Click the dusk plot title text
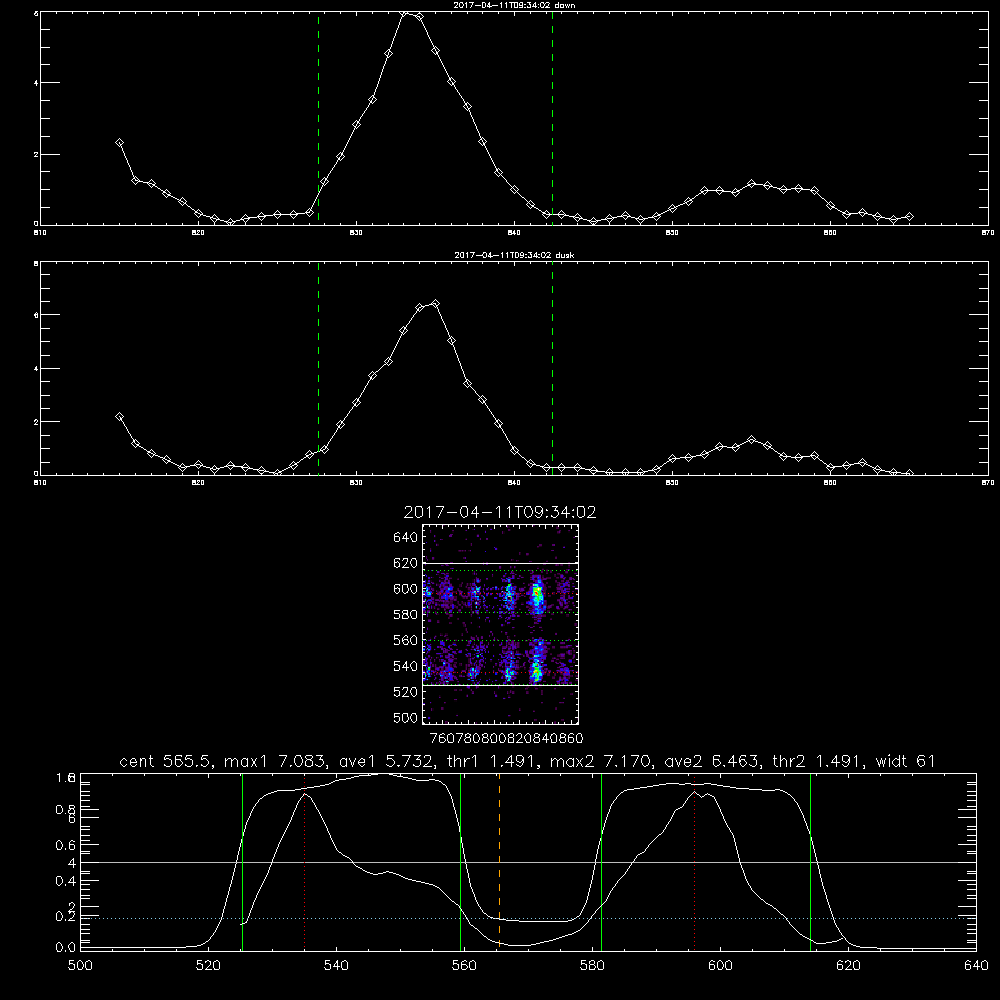Viewport: 1000px width, 1000px height. coord(514,255)
